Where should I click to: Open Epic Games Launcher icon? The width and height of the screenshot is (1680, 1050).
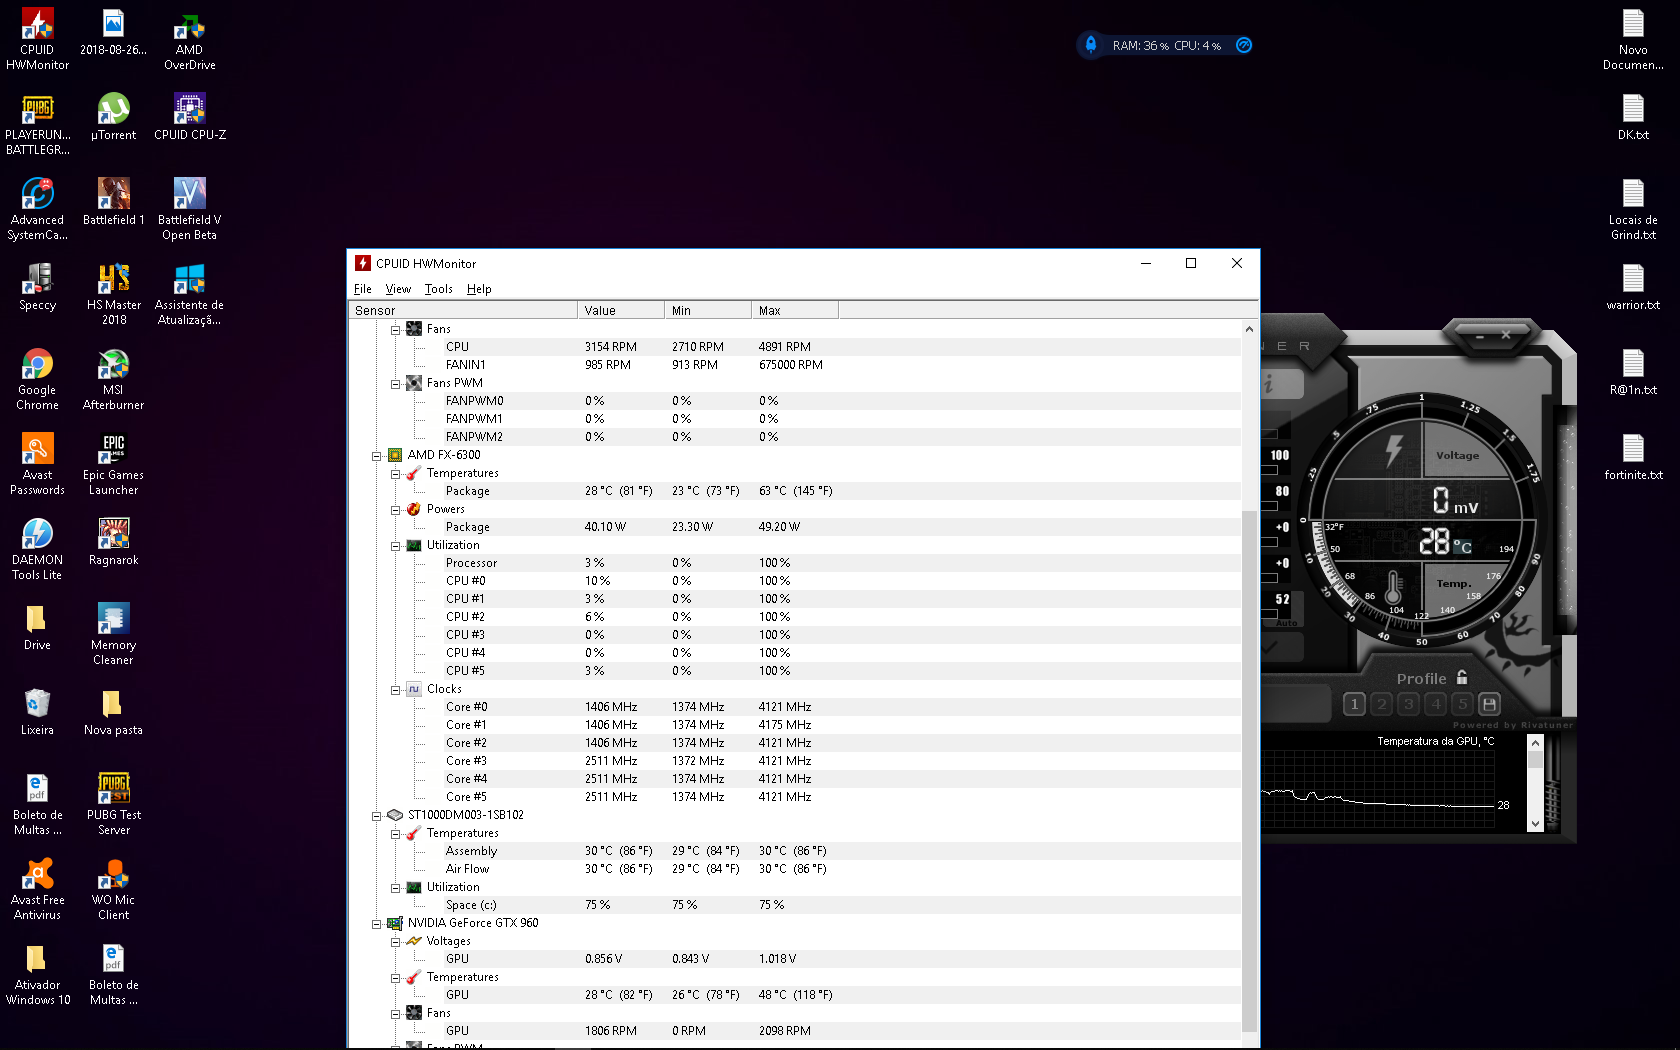(x=113, y=465)
